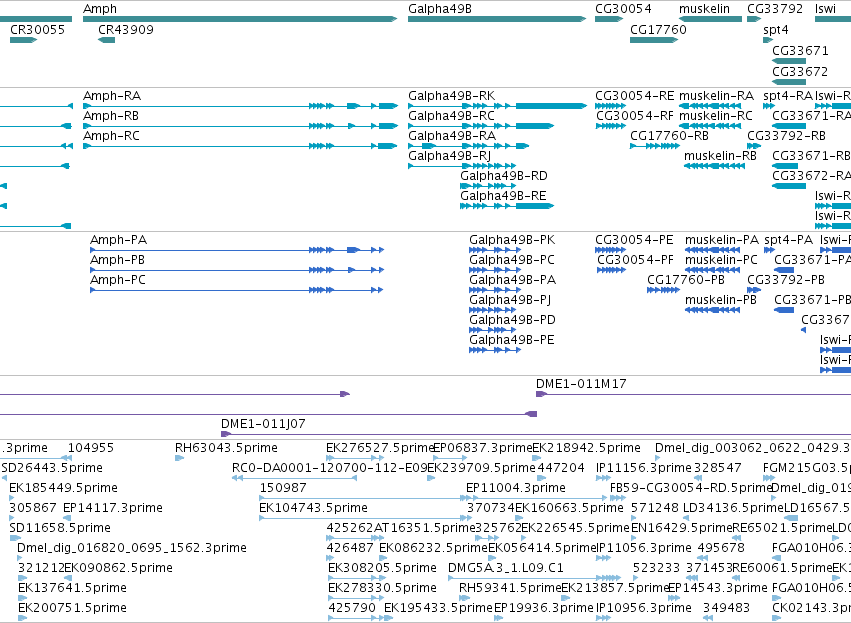The image size is (851, 623).
Task: Click the Galpha49B gene feature bar
Action: click(497, 19)
